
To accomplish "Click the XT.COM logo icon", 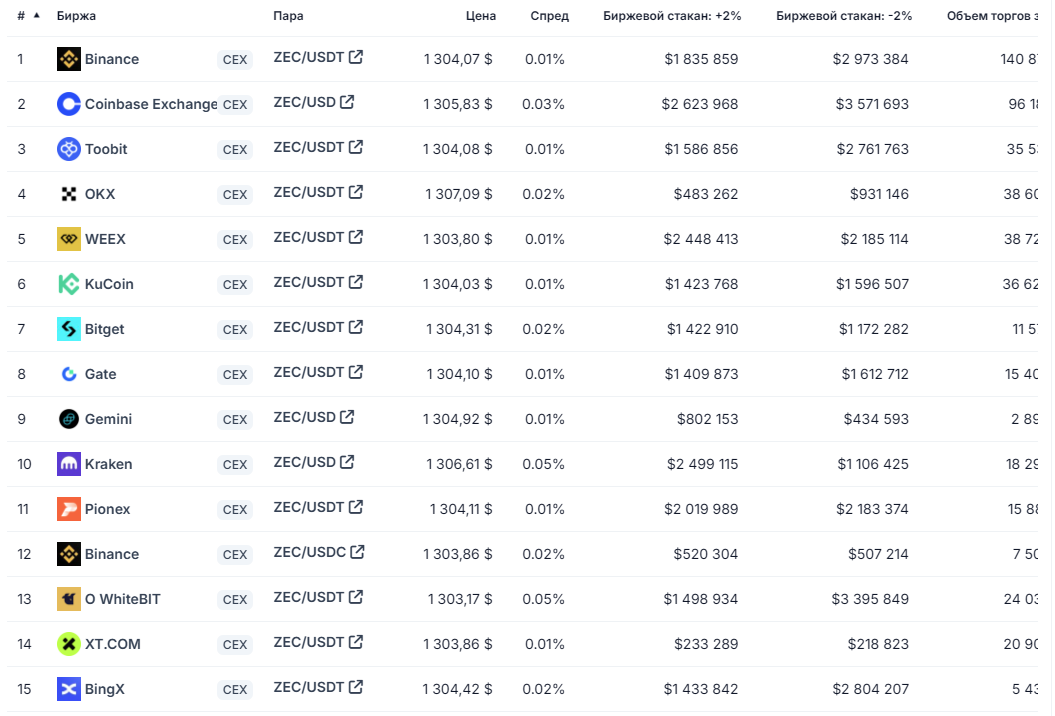I will 69,644.
